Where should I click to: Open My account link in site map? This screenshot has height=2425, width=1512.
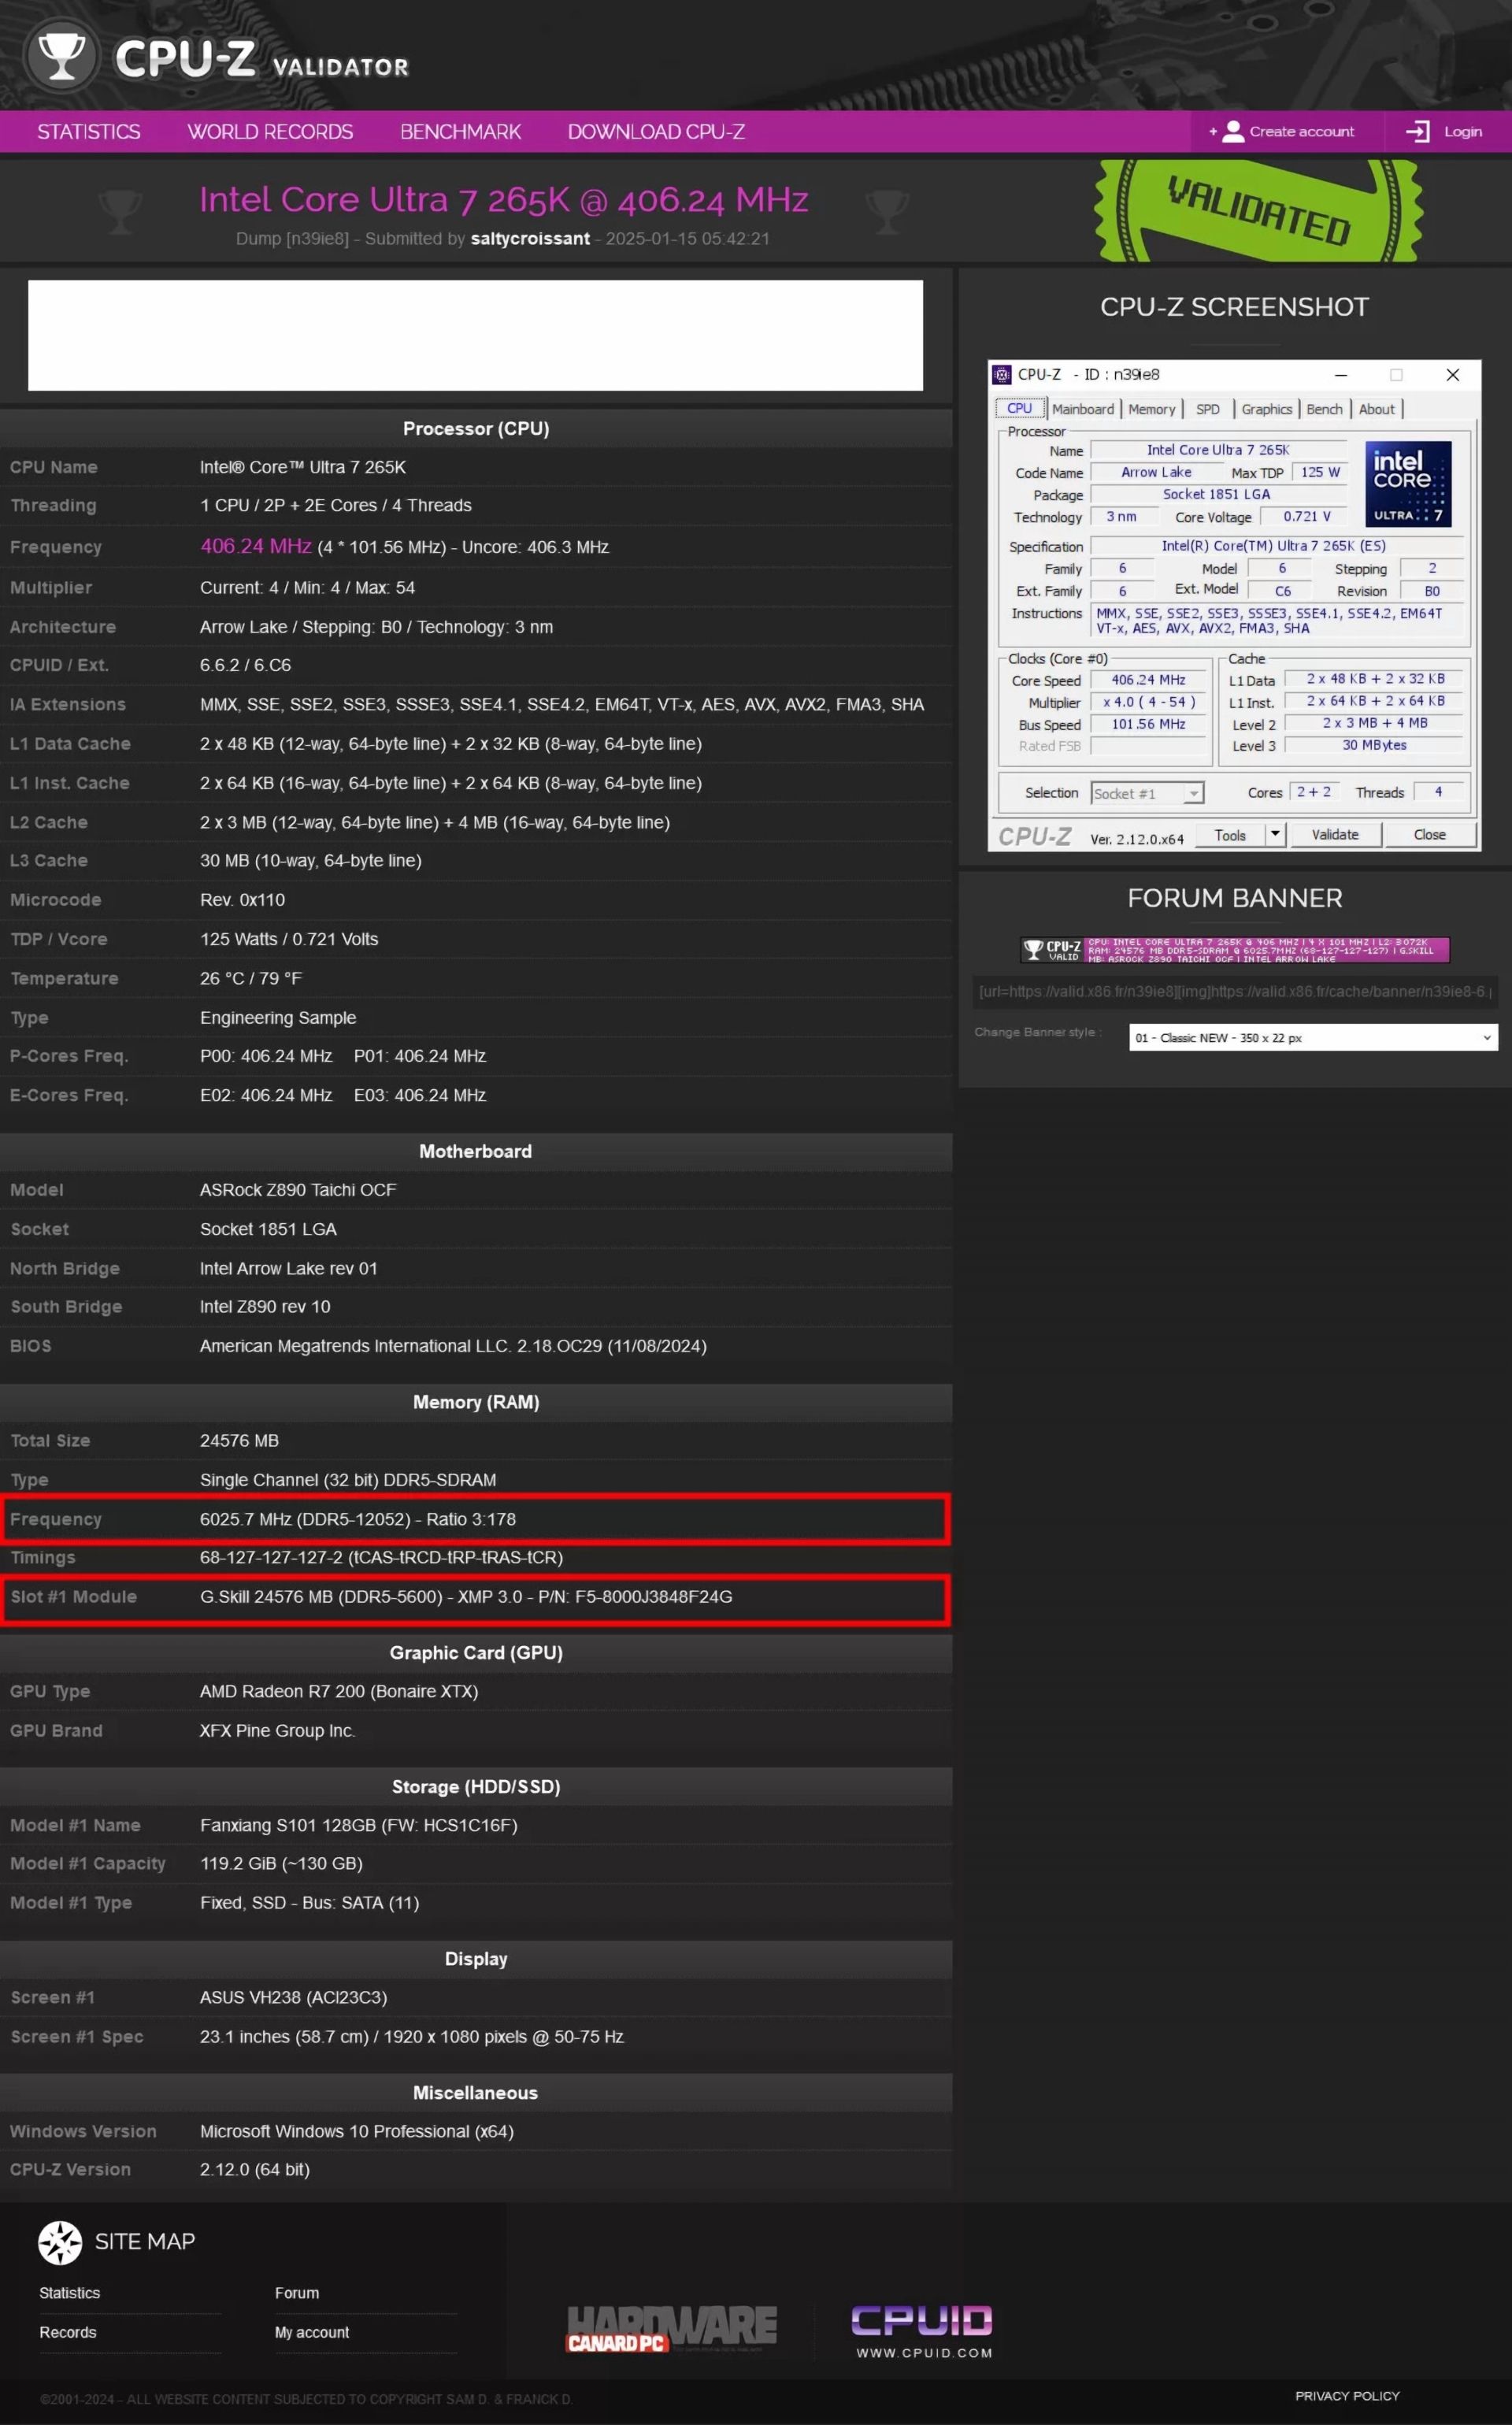click(312, 2332)
